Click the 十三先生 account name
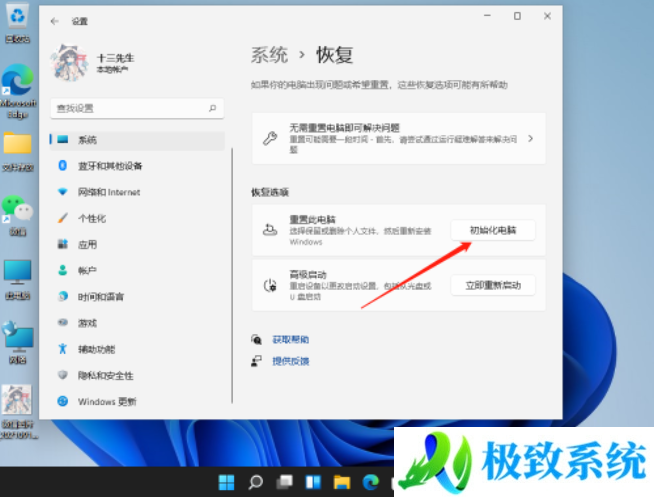This screenshot has height=497, width=654. coord(116,58)
